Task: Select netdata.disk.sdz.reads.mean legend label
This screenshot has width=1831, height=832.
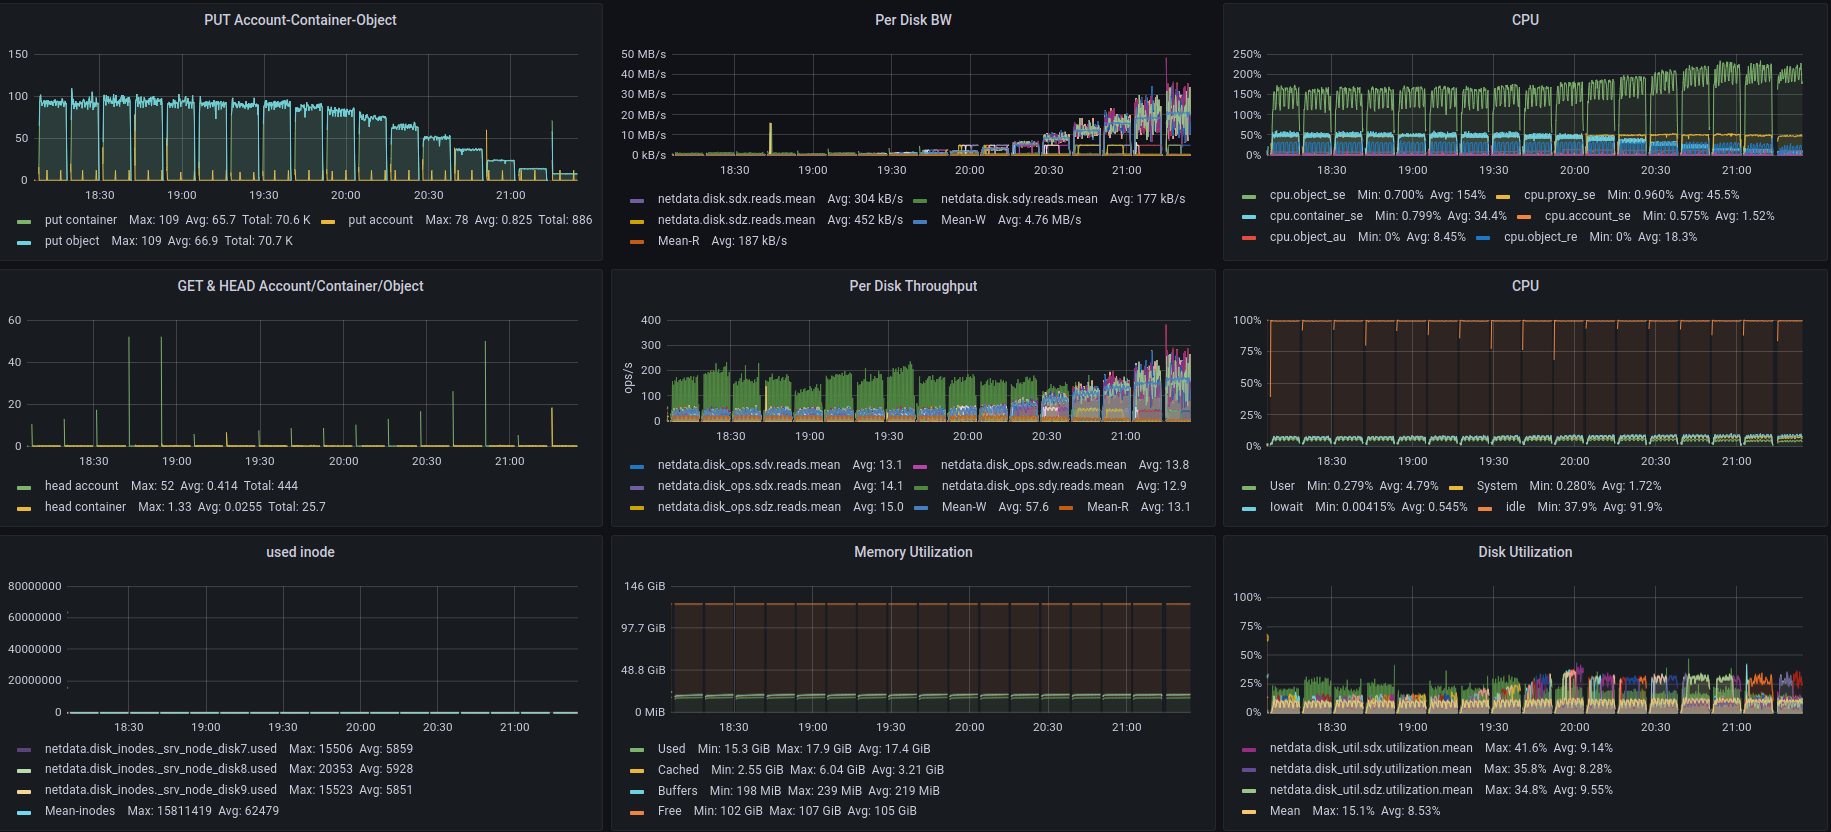Action: 736,220
